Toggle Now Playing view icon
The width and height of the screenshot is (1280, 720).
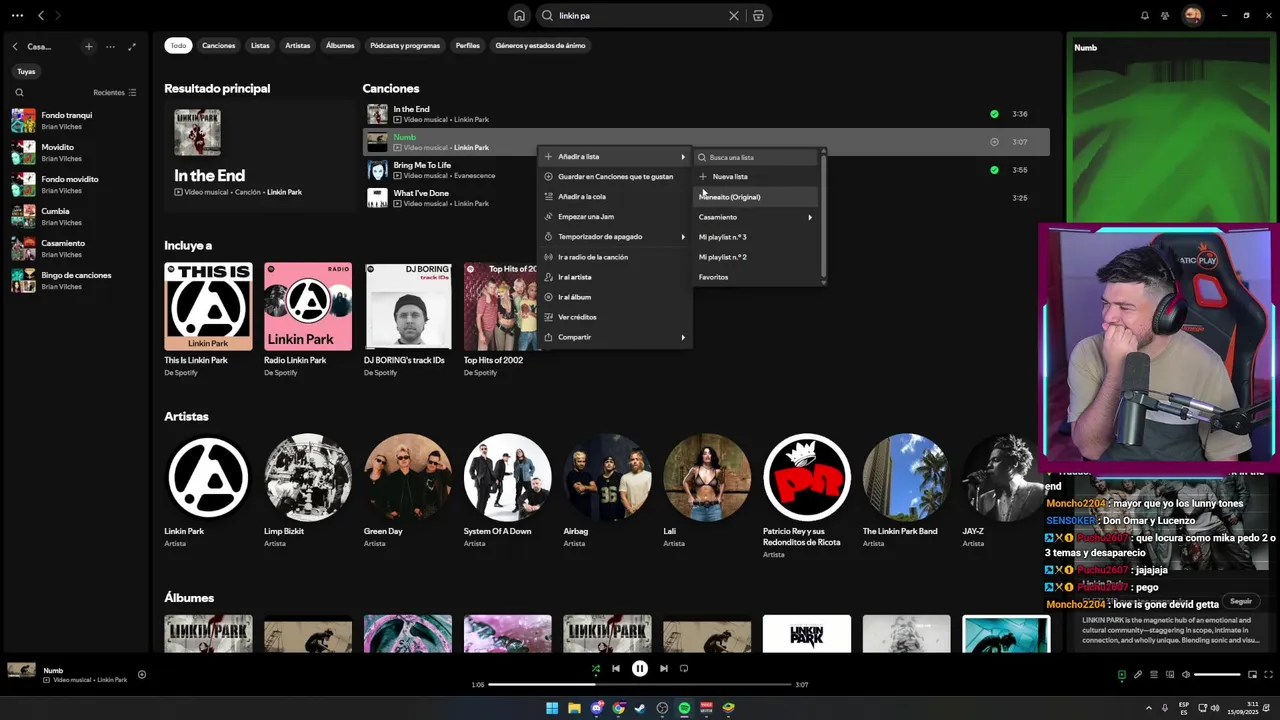[x=1121, y=675]
